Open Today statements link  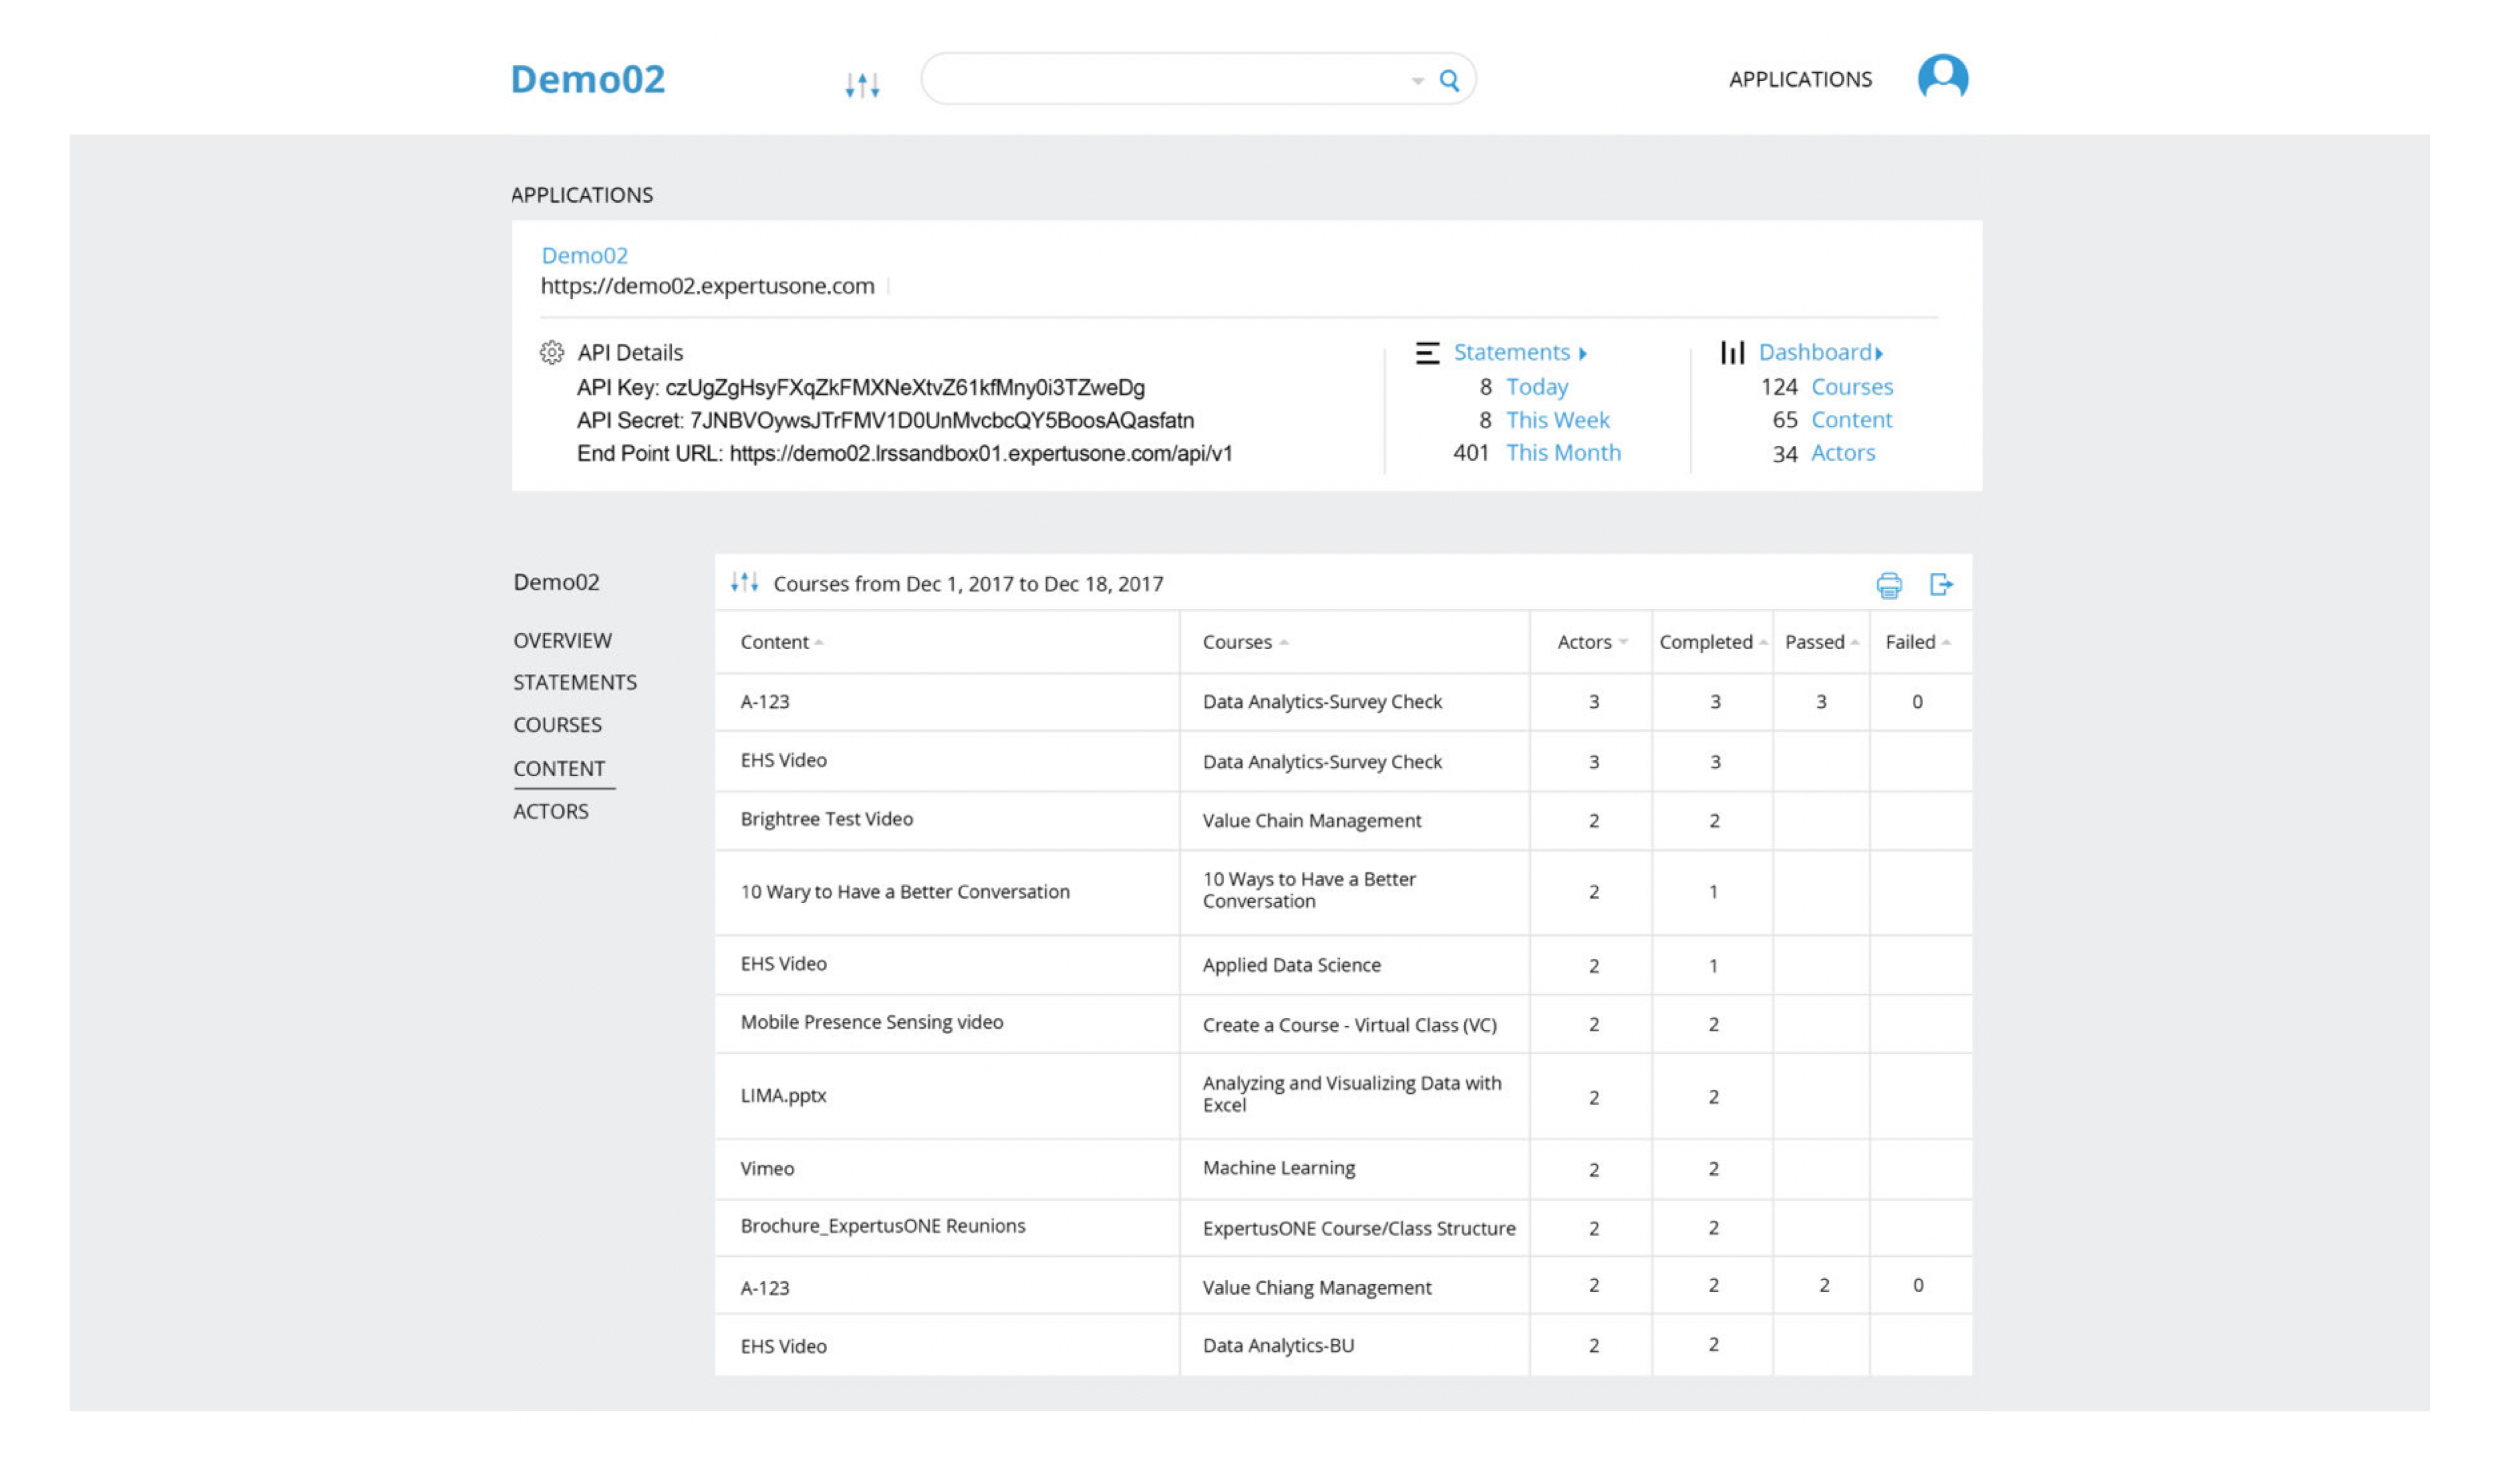click(1537, 387)
